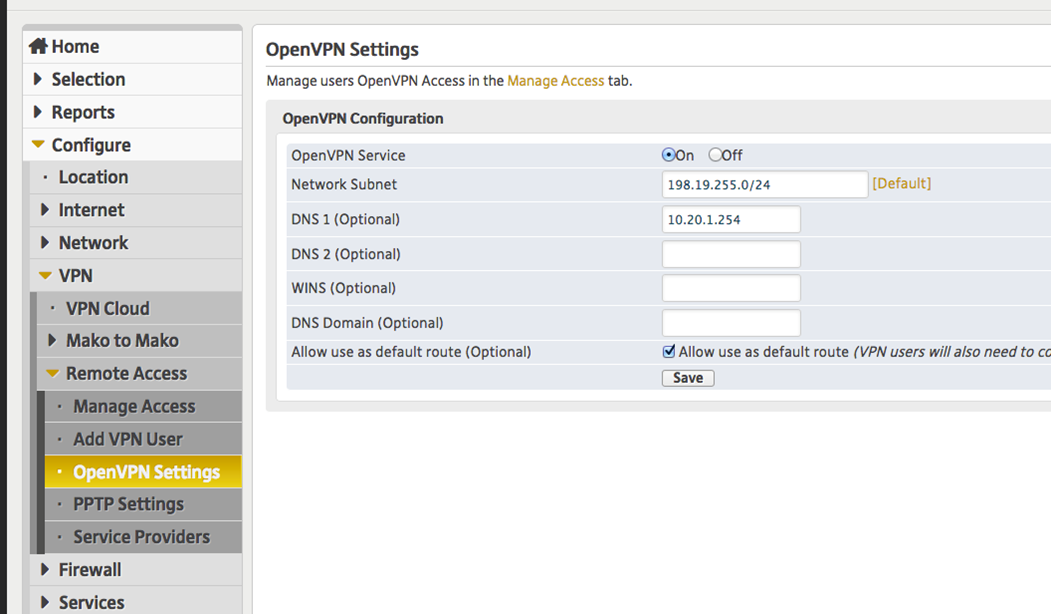Click the Home house icon
This screenshot has height=614, width=1051.
[38, 46]
